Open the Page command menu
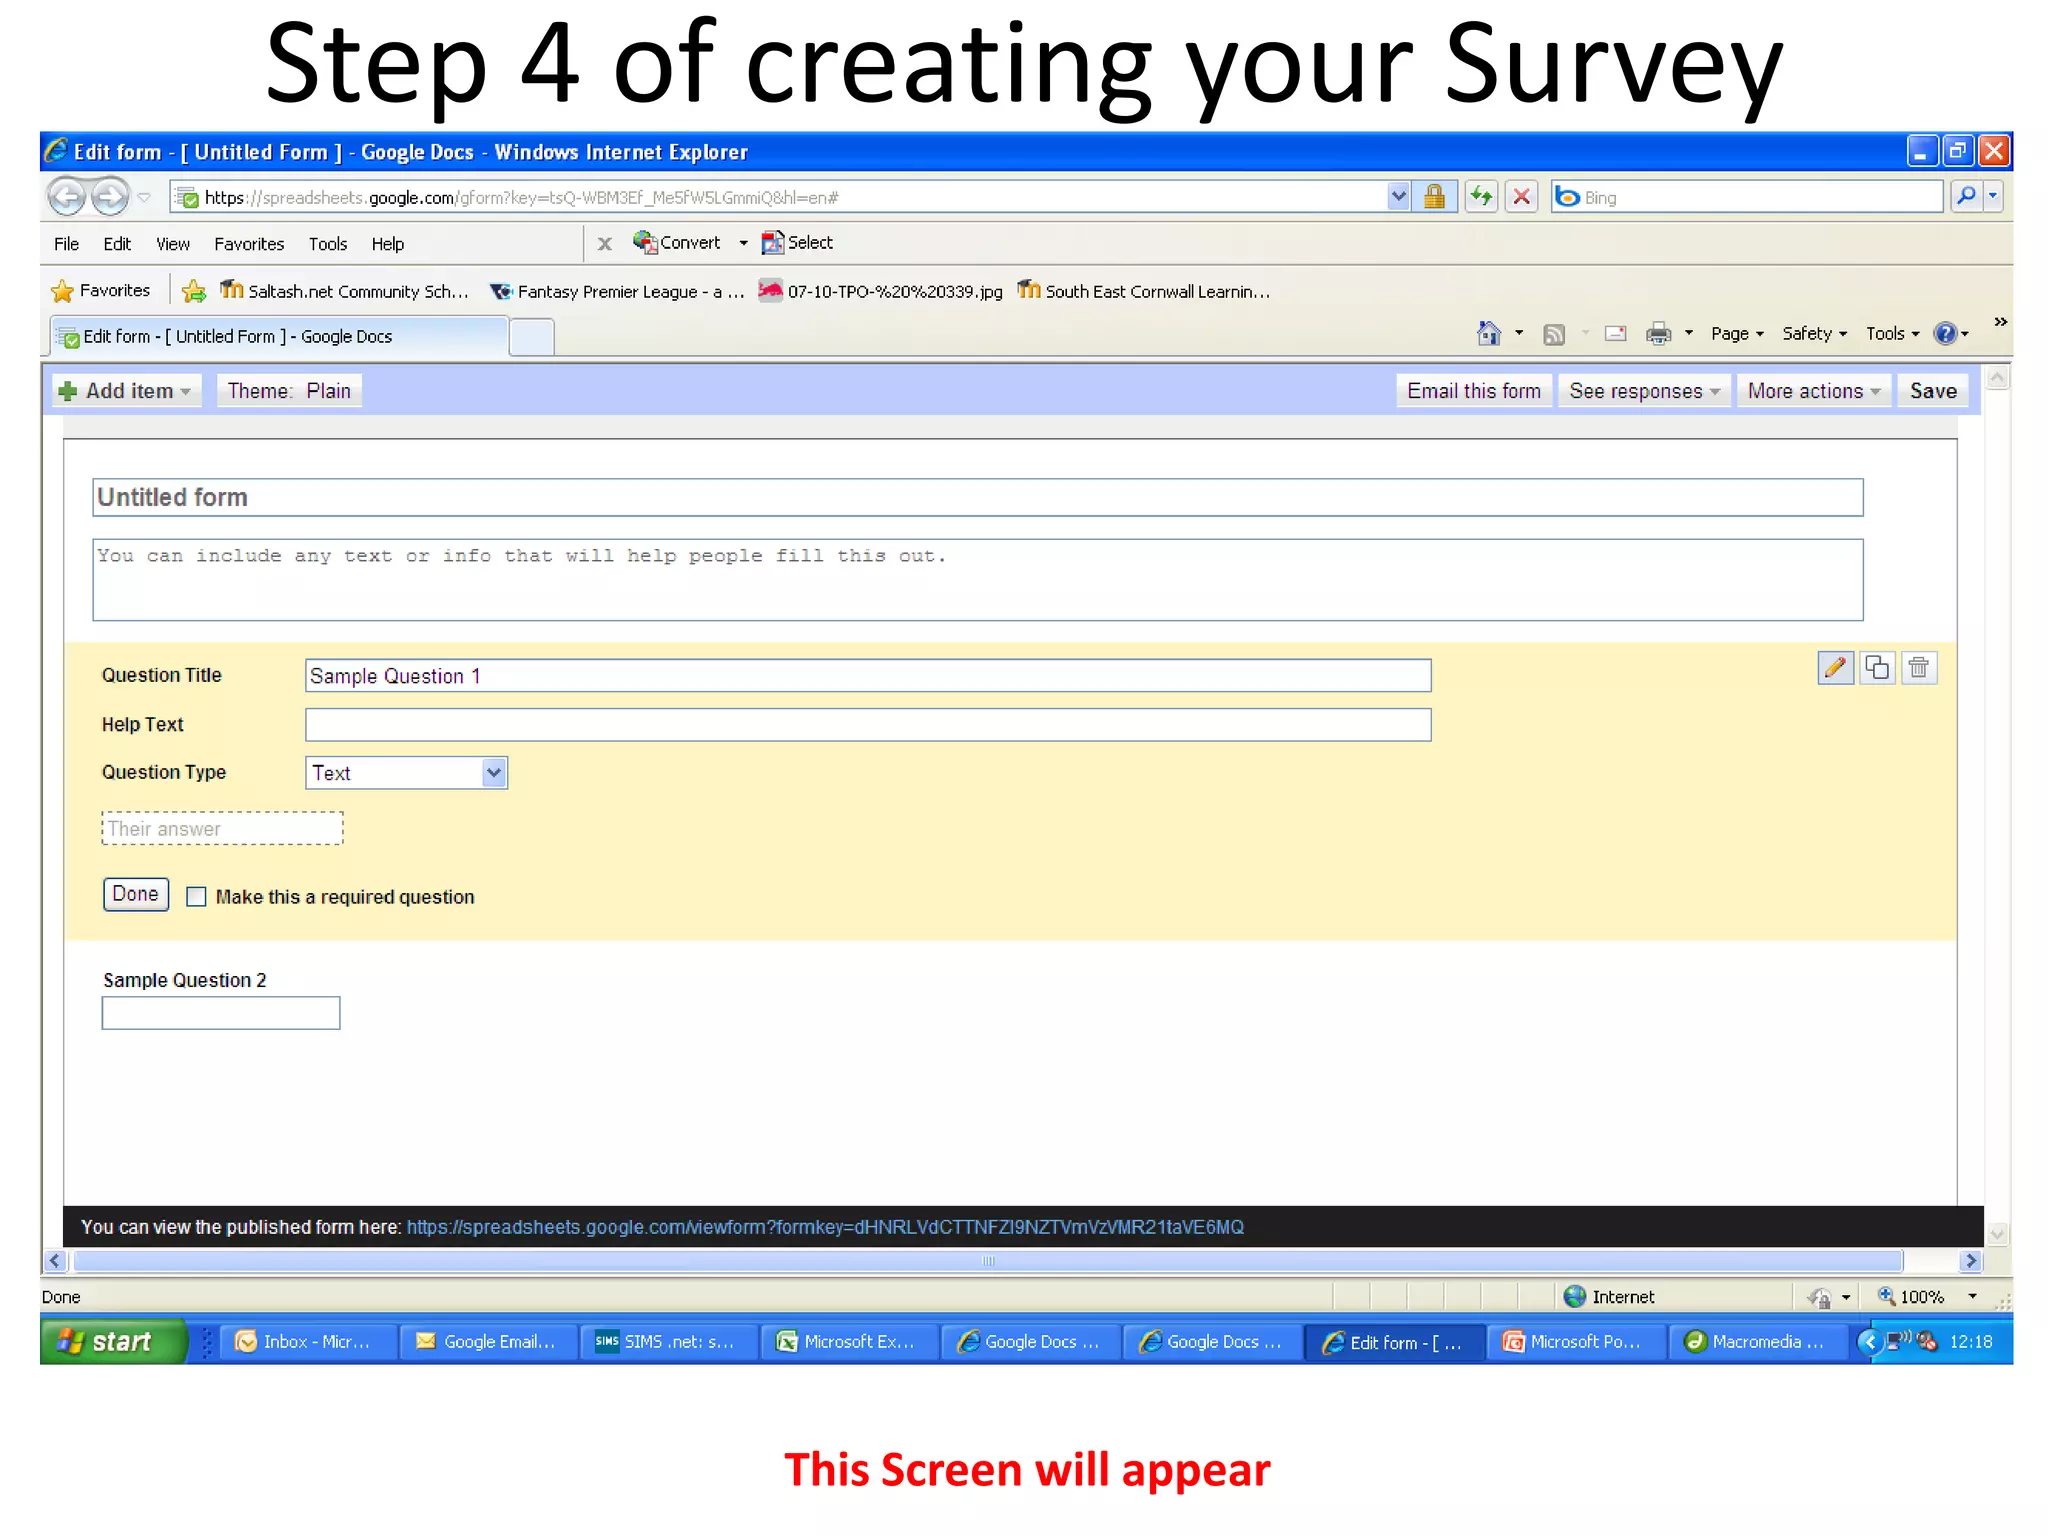Screen dimensions: 2048x1536 tap(1736, 334)
